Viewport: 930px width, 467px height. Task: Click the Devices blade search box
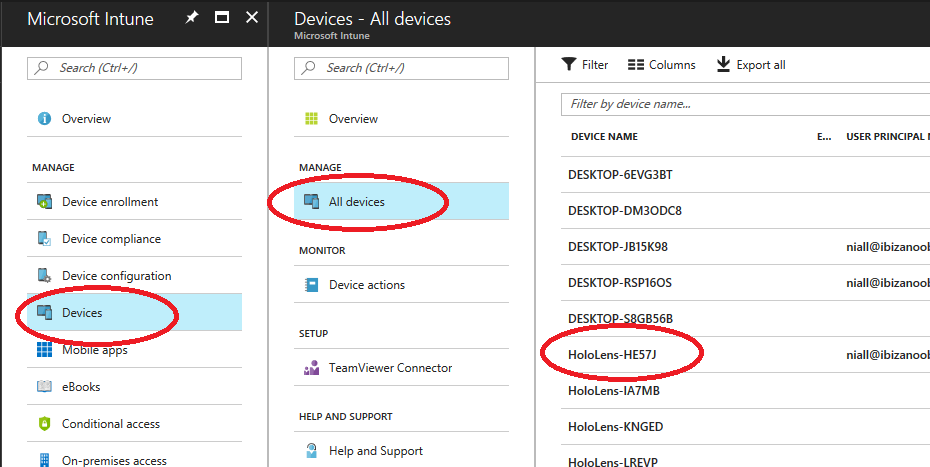tap(402, 68)
